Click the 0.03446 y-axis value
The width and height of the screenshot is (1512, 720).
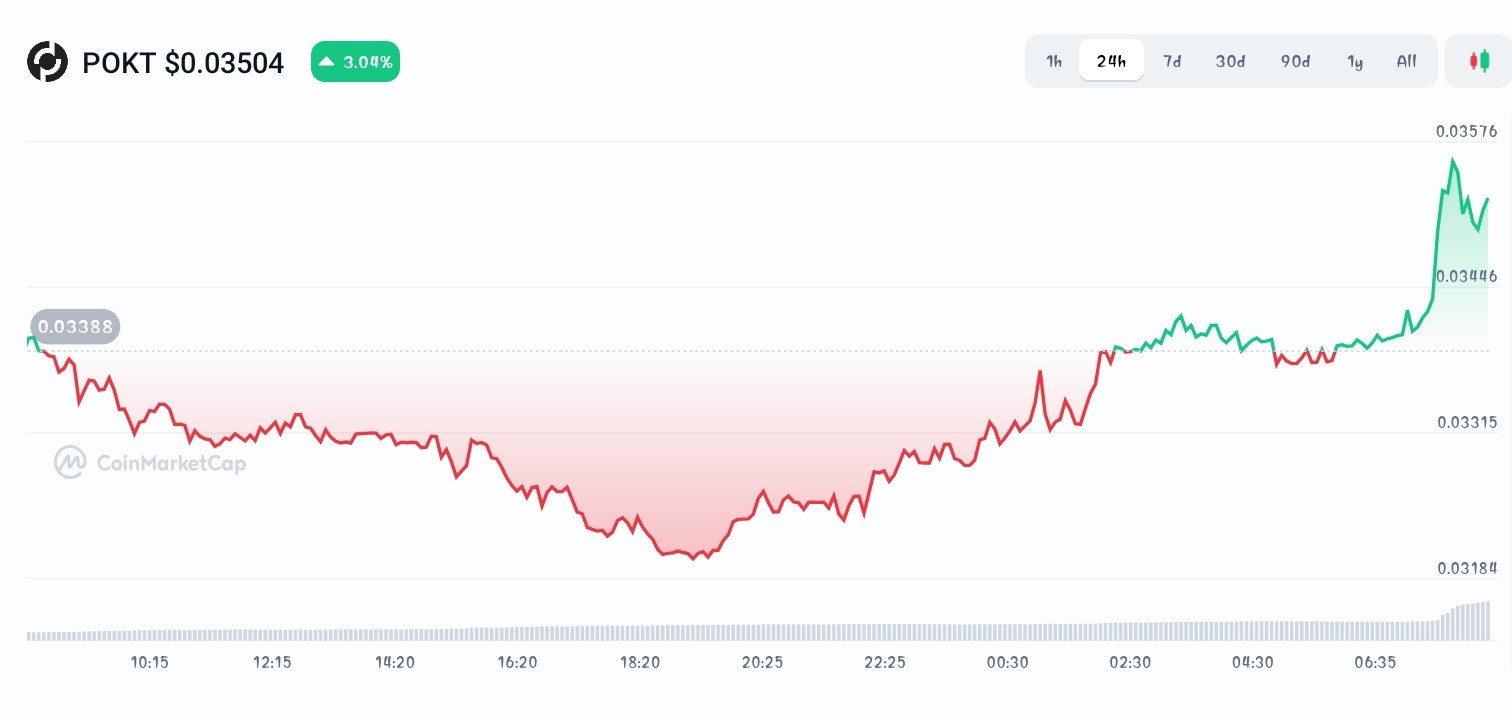pyautogui.click(x=1466, y=276)
